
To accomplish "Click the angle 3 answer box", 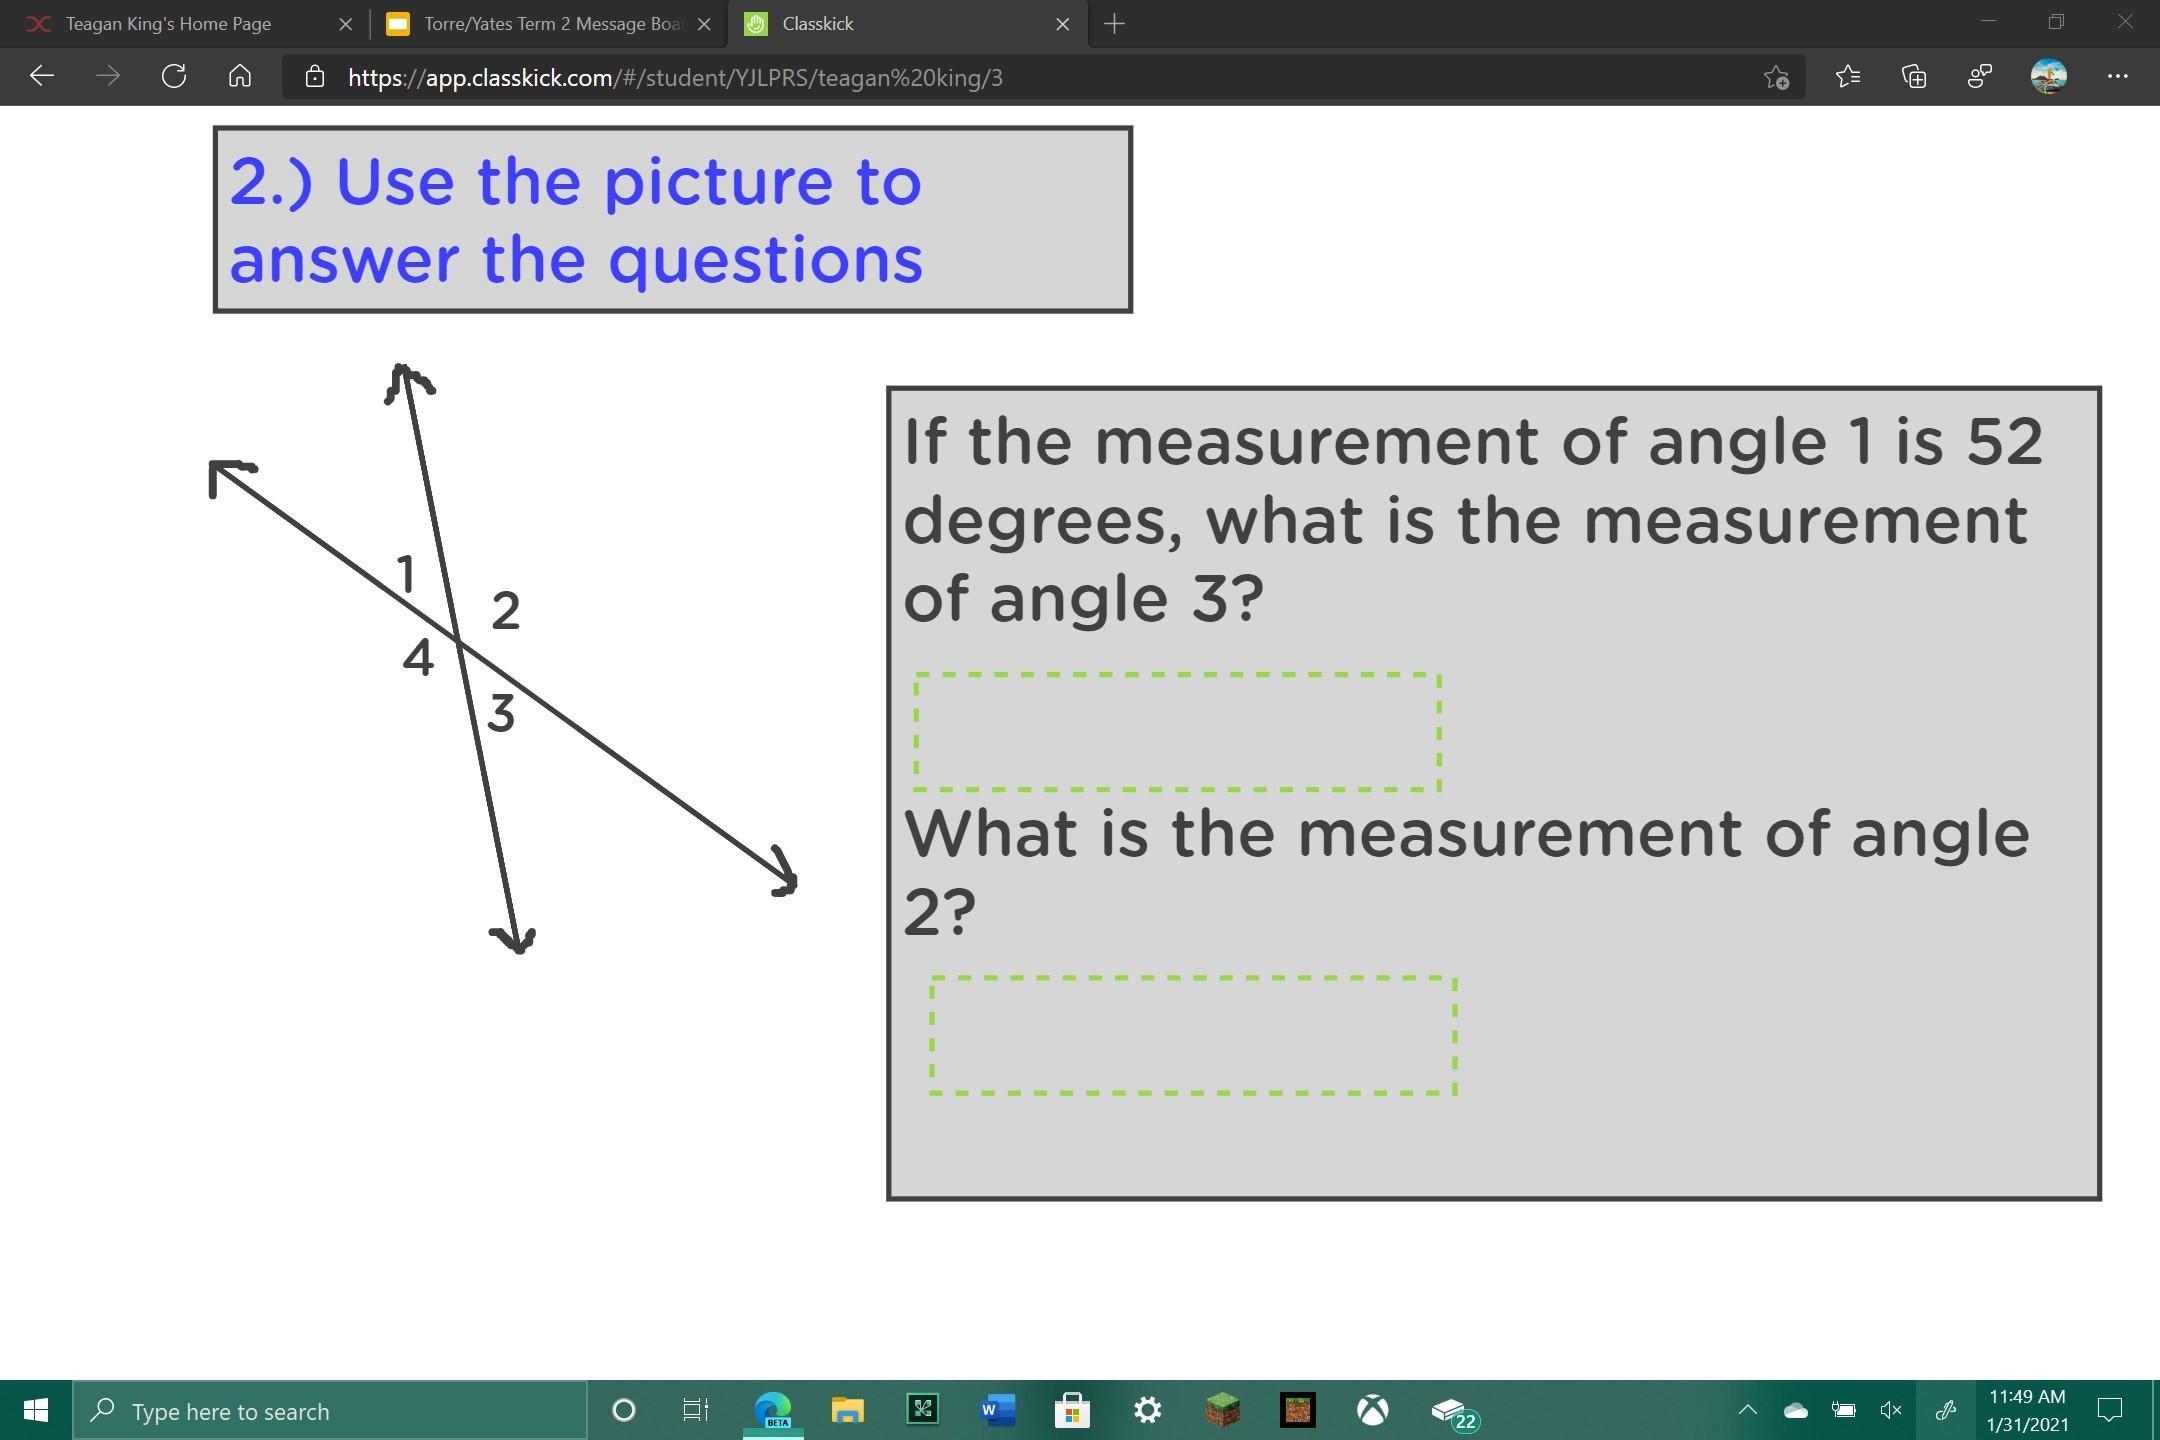I will coord(1177,732).
